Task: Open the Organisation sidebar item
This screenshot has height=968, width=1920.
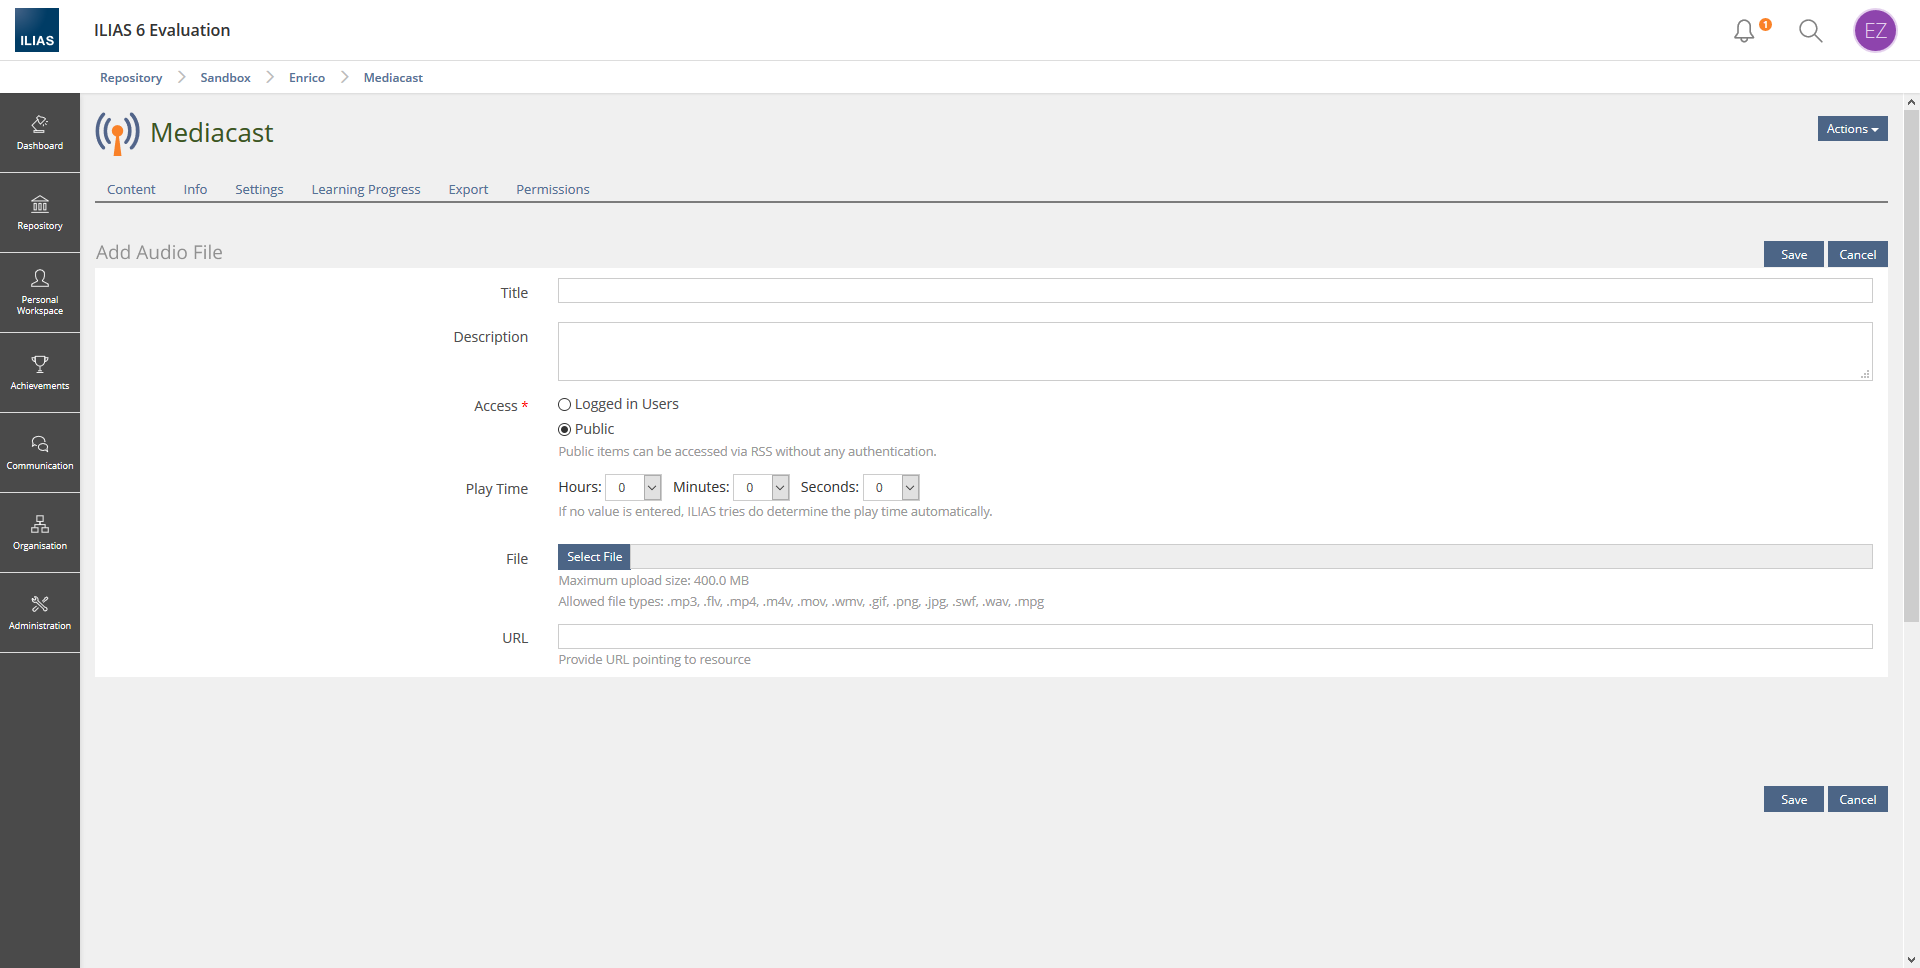Action: (40, 532)
